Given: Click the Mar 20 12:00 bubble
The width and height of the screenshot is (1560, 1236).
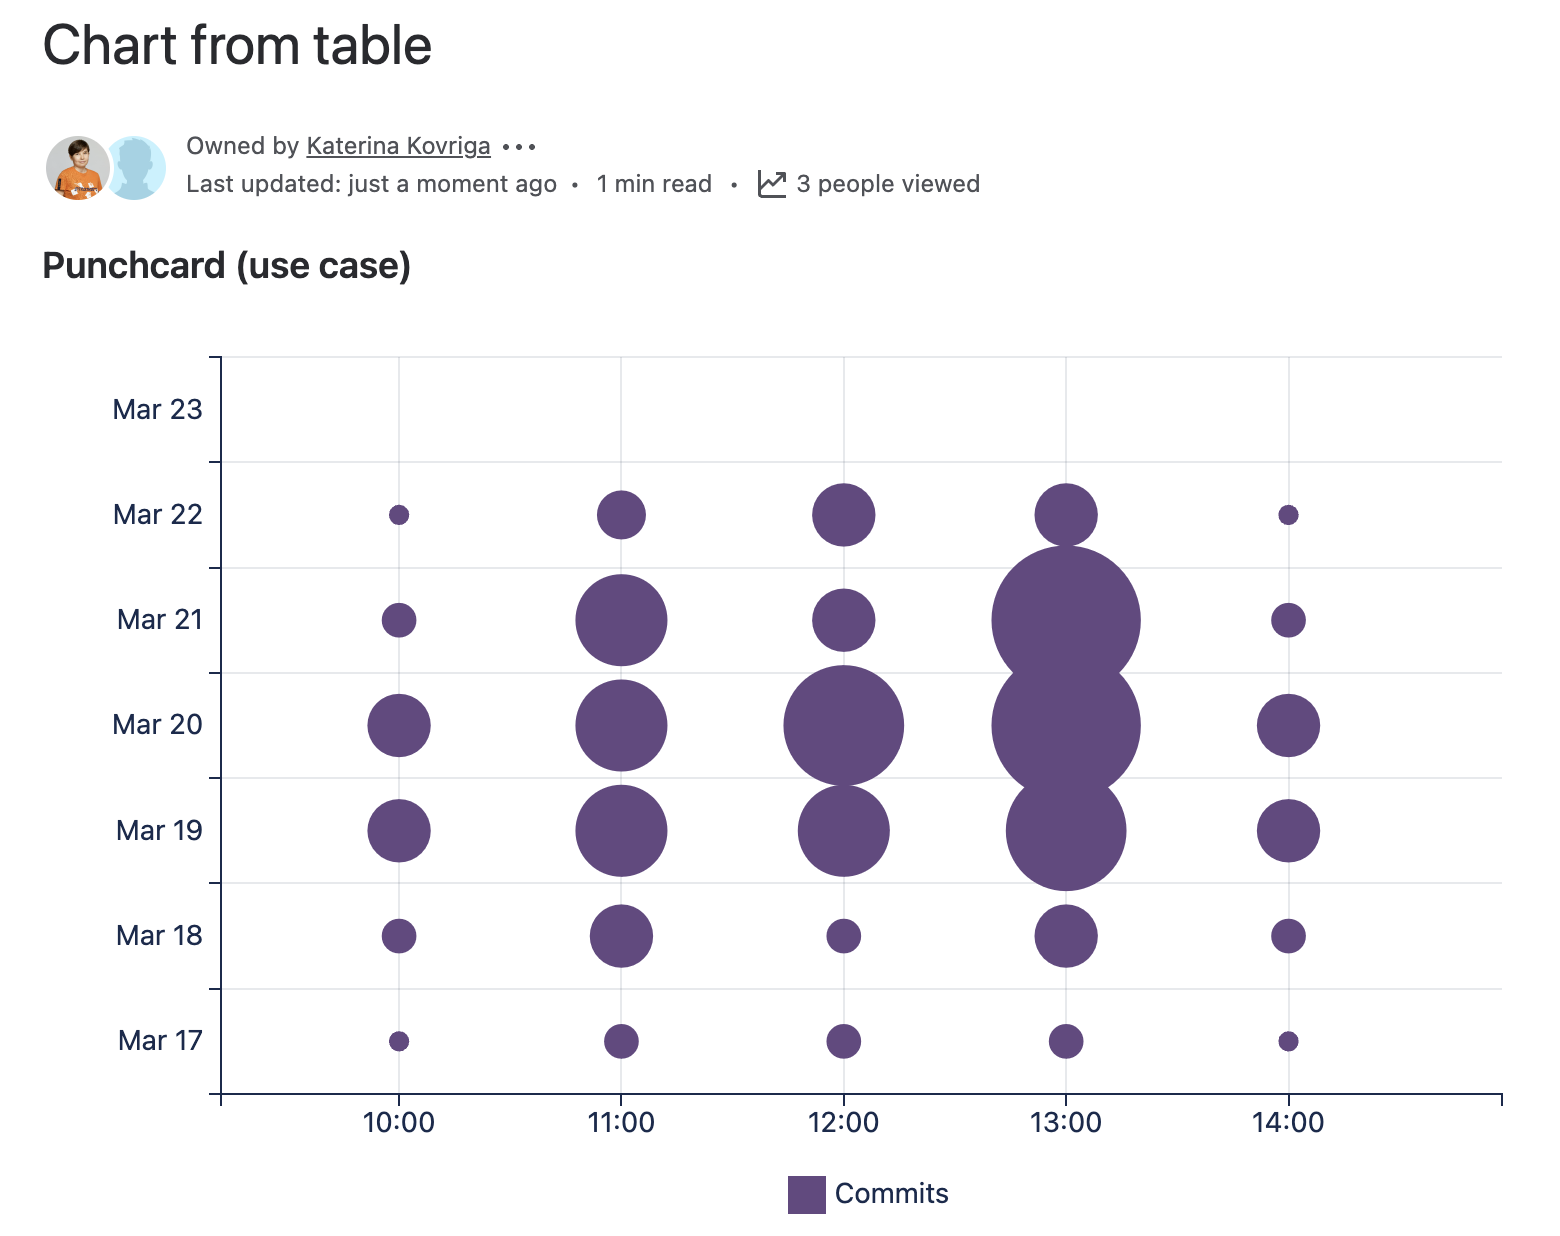Looking at the screenshot, I should 843,725.
